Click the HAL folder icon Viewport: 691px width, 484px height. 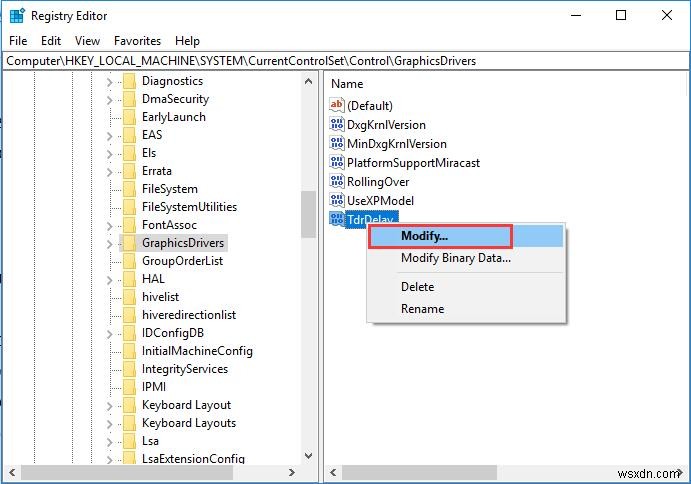[130, 279]
